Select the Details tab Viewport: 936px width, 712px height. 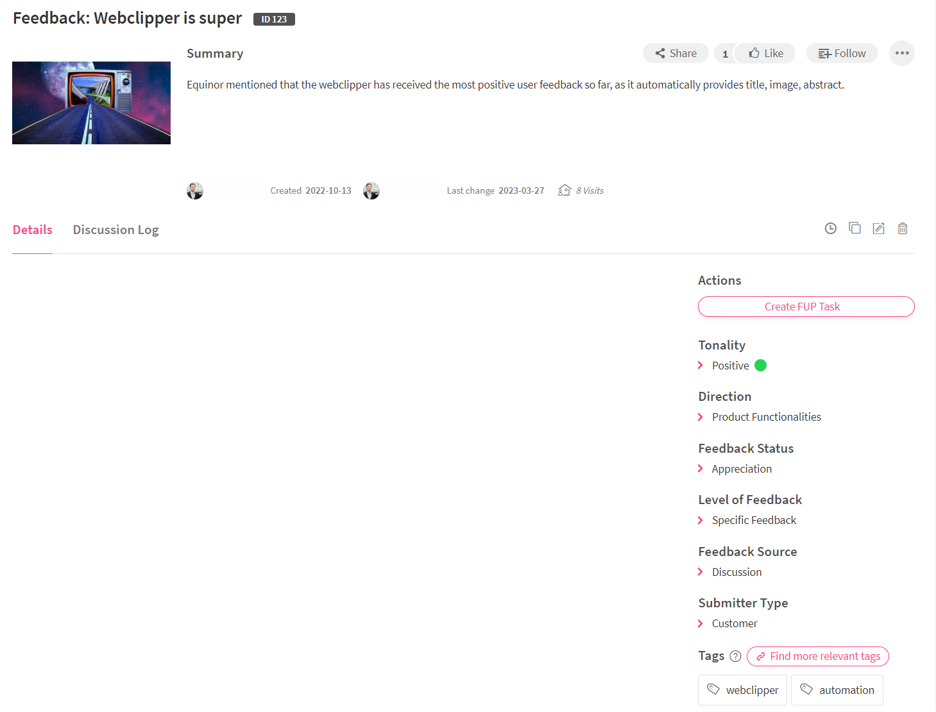point(32,230)
